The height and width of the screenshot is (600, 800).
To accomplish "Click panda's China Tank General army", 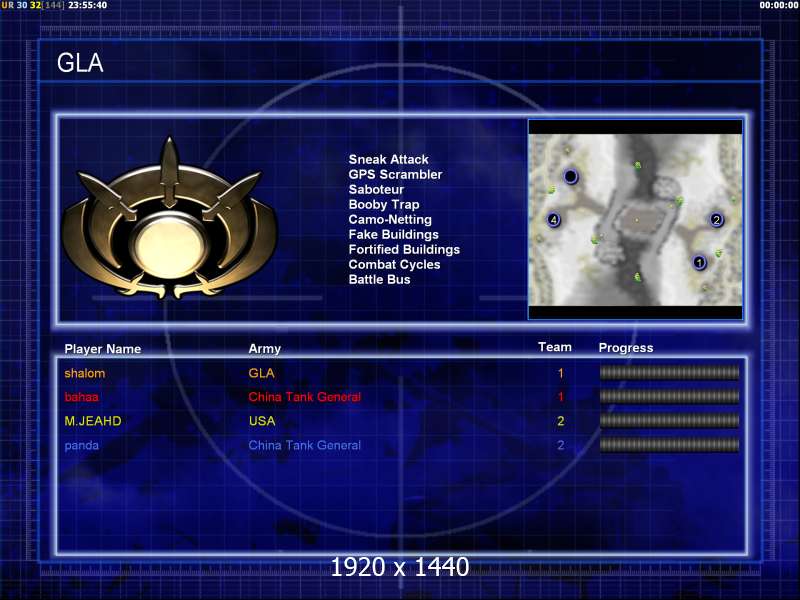I will 305,445.
